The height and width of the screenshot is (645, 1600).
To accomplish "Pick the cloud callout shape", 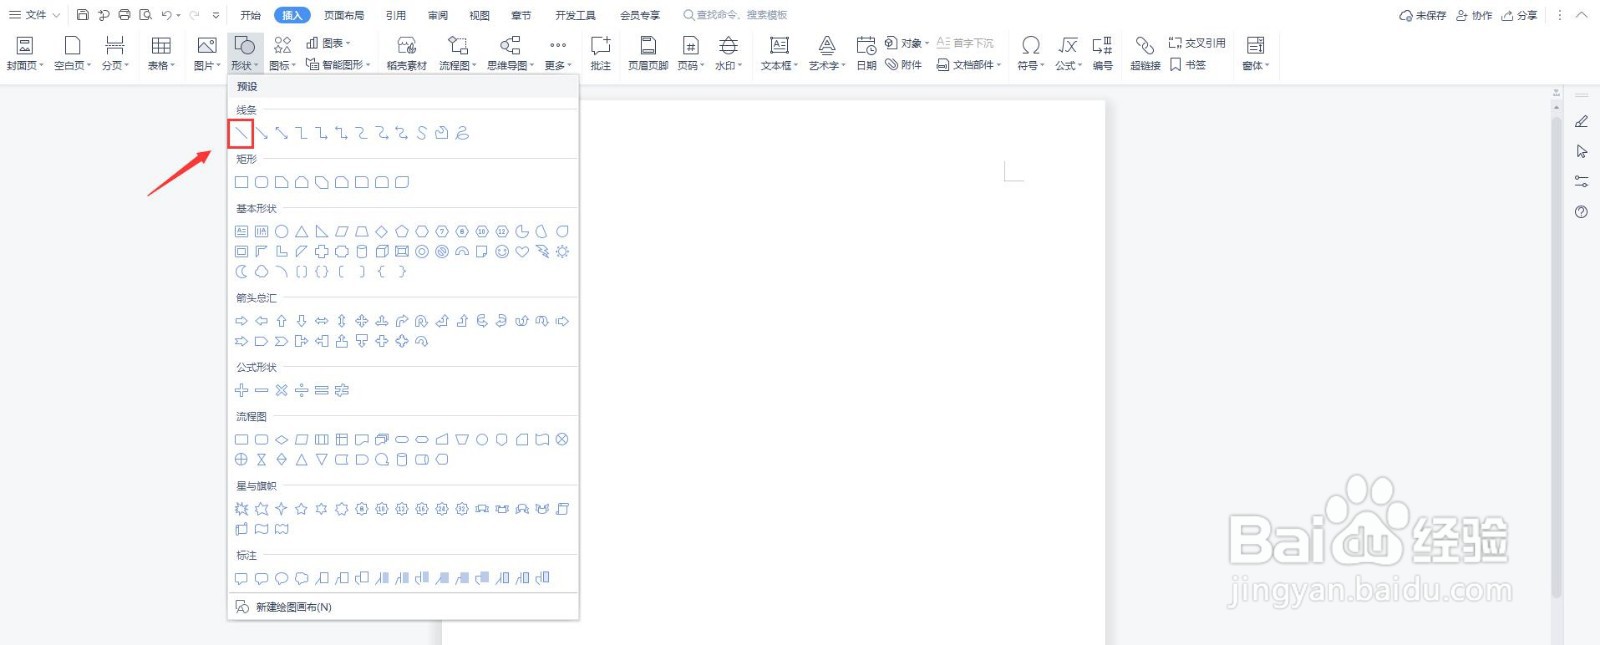I will (x=301, y=578).
